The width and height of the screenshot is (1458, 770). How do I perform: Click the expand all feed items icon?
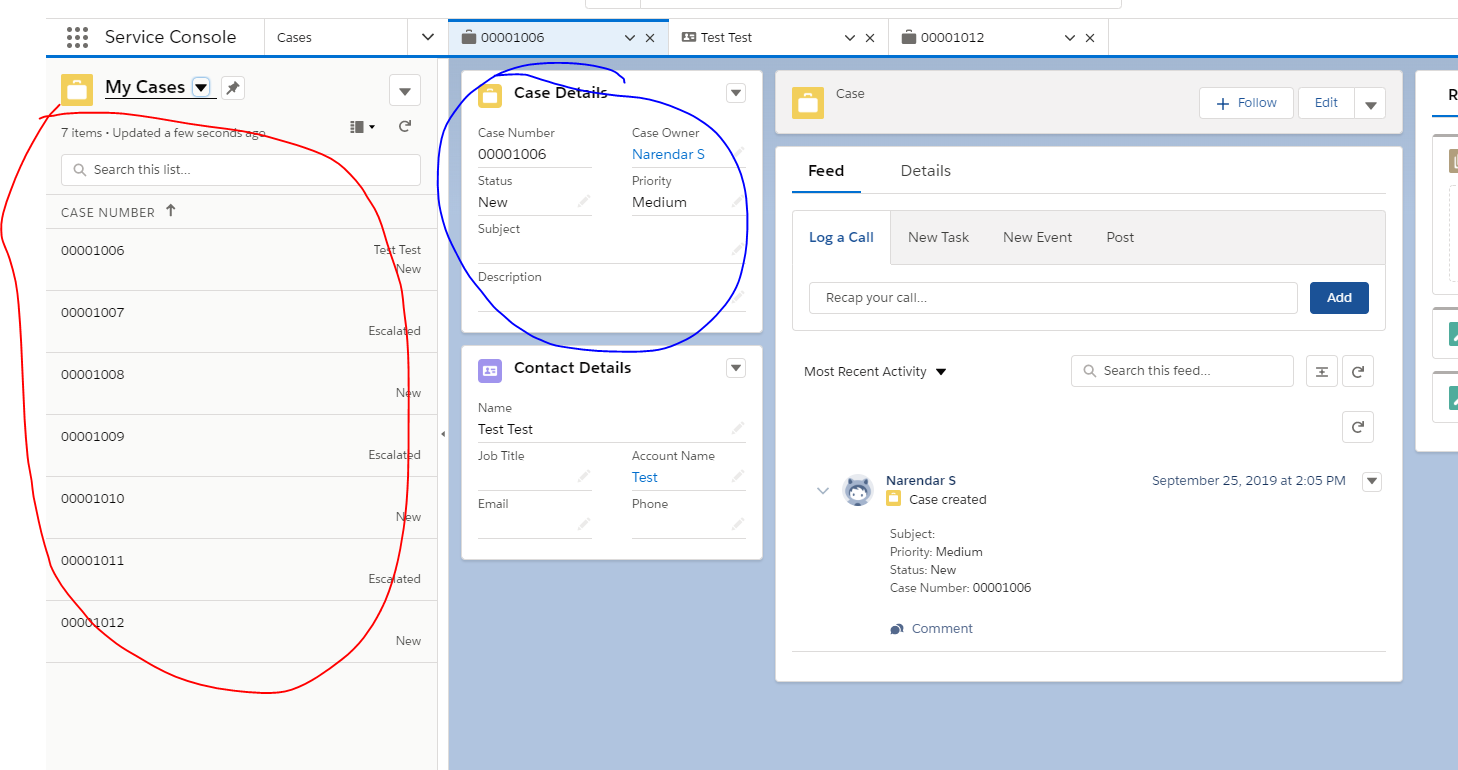pyautogui.click(x=1321, y=371)
